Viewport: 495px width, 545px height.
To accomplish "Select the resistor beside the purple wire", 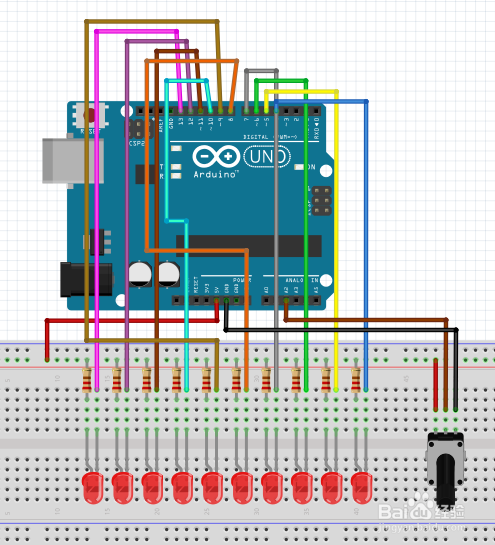I will coord(117,380).
